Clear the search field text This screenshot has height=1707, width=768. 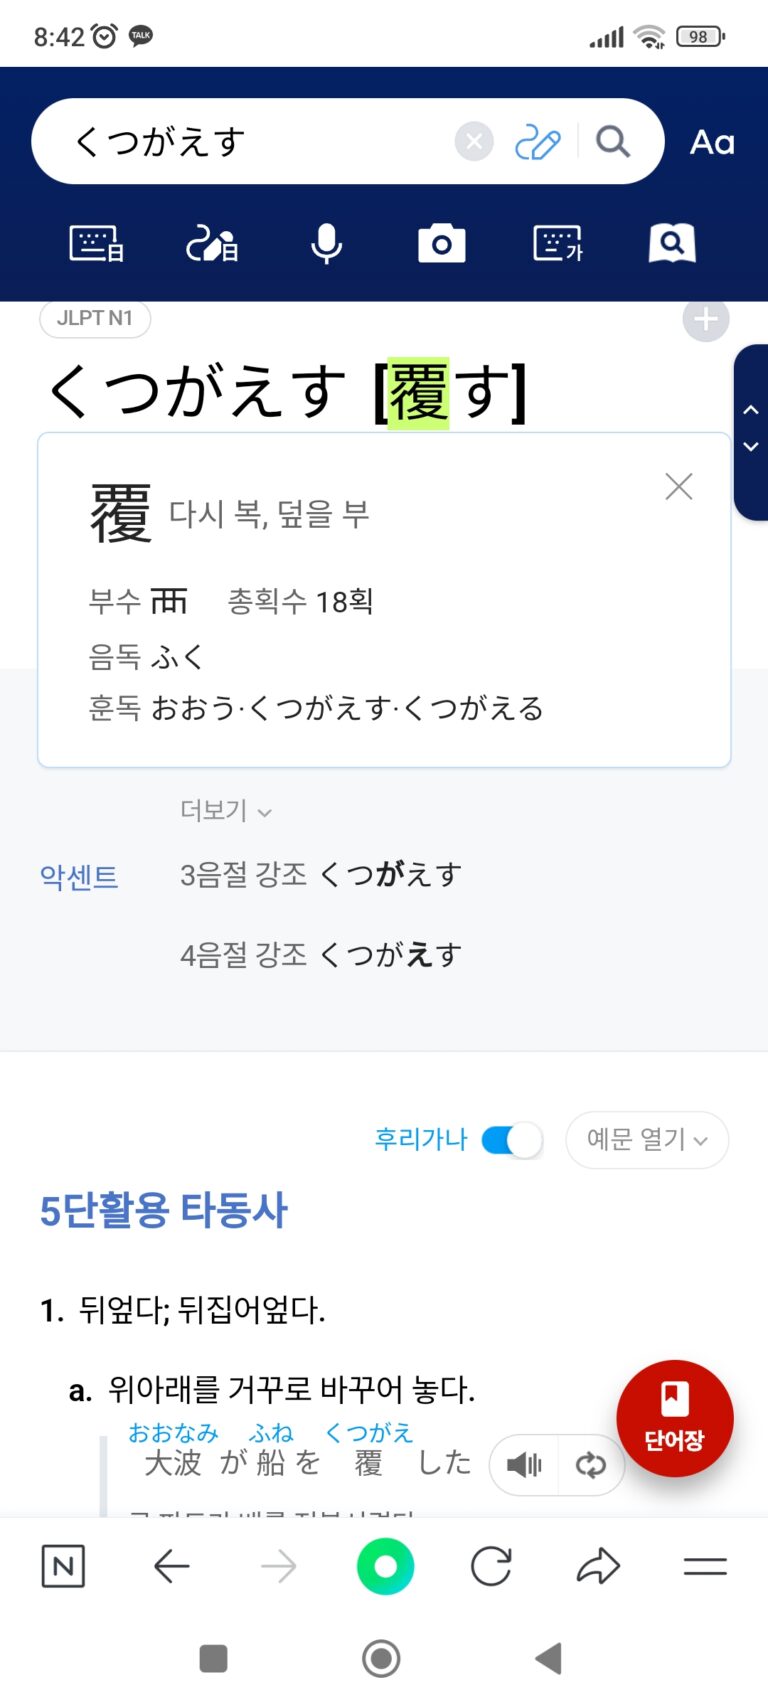point(474,142)
